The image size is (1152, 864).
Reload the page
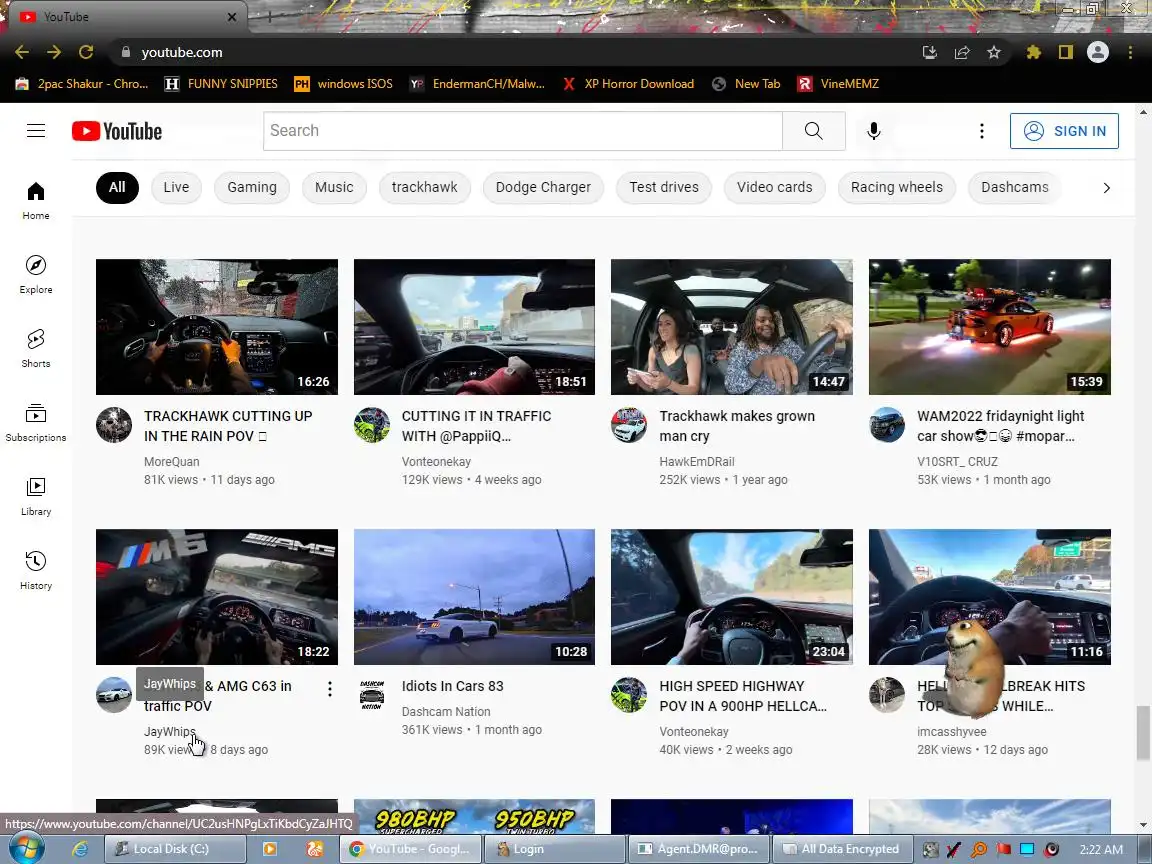tap(86, 52)
